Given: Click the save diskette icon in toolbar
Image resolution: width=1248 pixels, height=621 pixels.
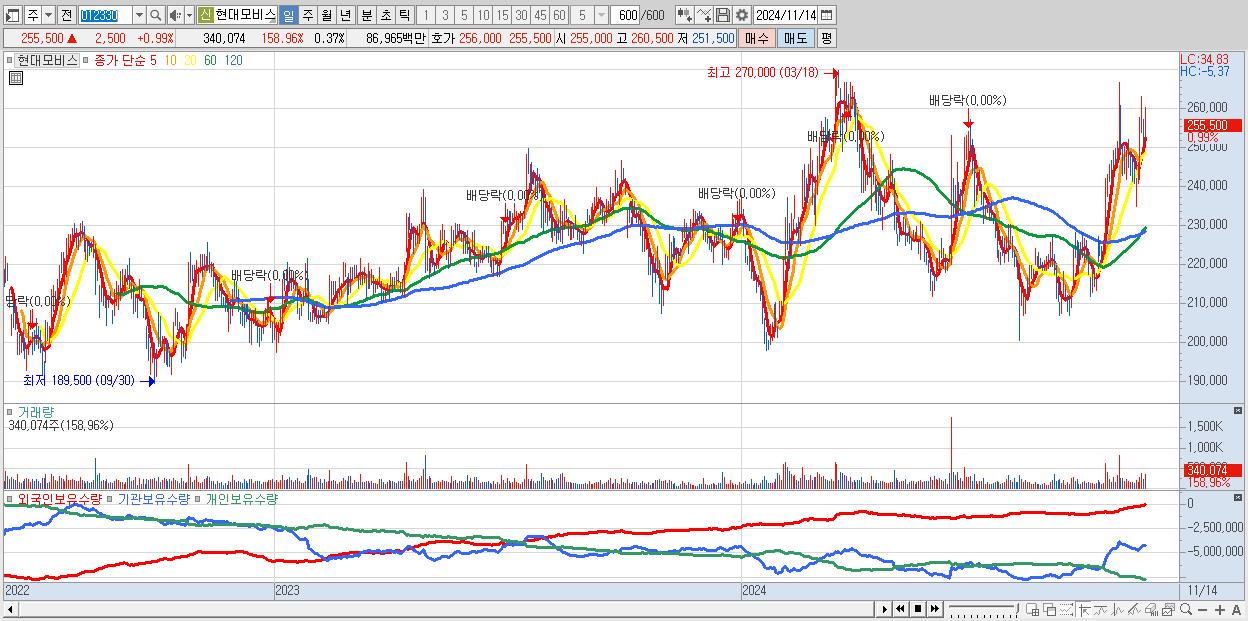Looking at the screenshot, I should [x=723, y=15].
